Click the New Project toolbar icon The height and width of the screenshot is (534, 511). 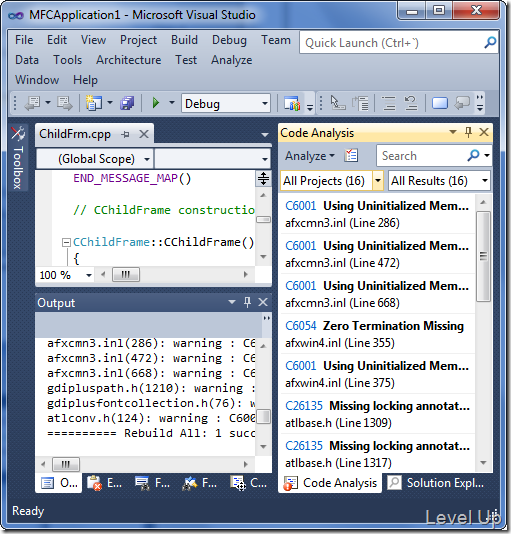click(x=94, y=103)
